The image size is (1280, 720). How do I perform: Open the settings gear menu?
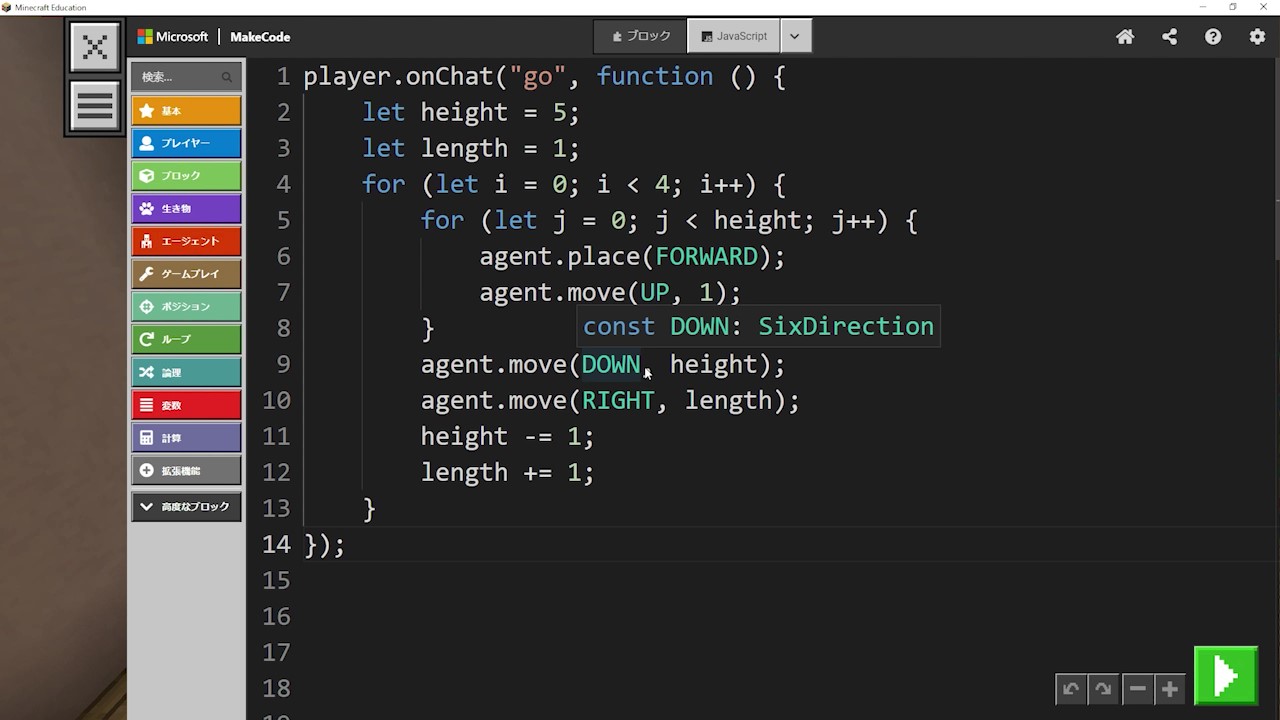pos(1257,37)
